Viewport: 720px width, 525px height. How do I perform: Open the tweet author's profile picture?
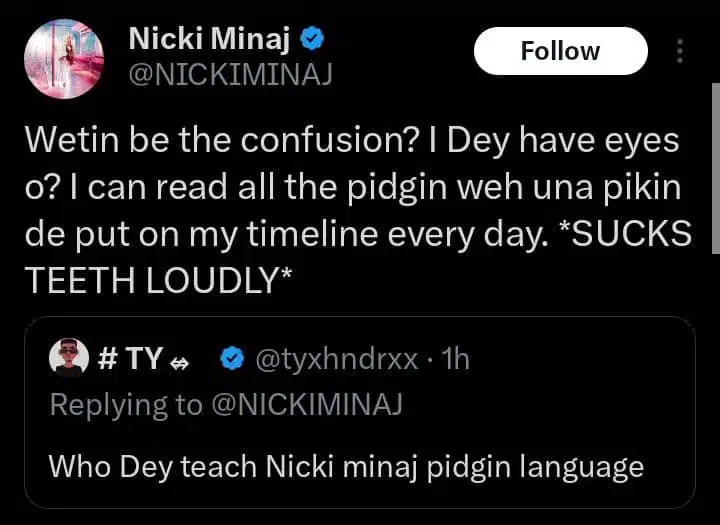tap(64, 58)
